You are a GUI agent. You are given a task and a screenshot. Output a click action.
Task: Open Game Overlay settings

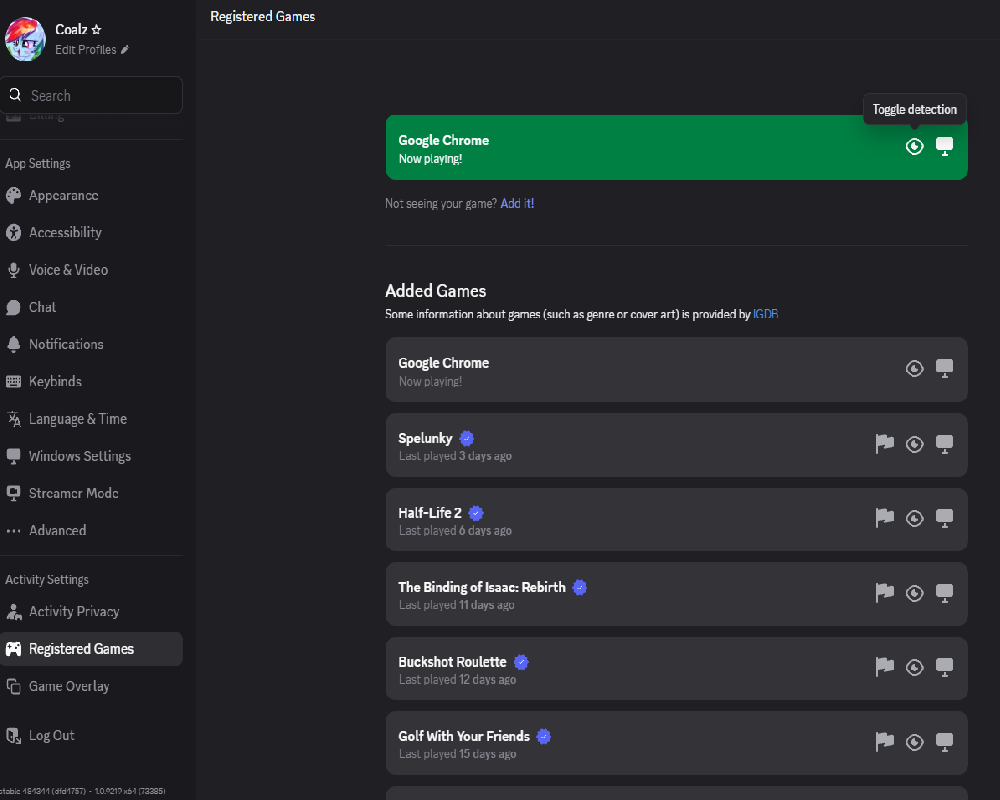(69, 686)
